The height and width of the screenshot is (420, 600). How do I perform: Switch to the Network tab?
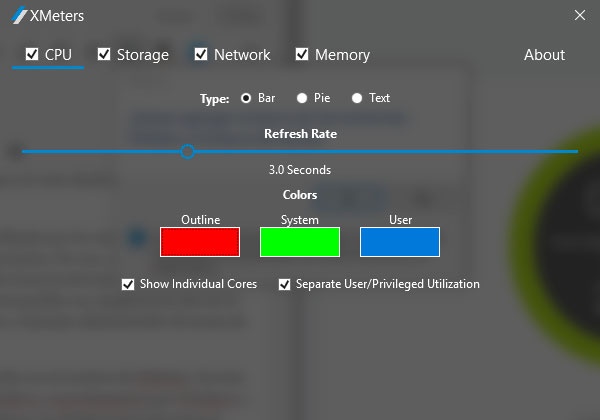(x=242, y=55)
